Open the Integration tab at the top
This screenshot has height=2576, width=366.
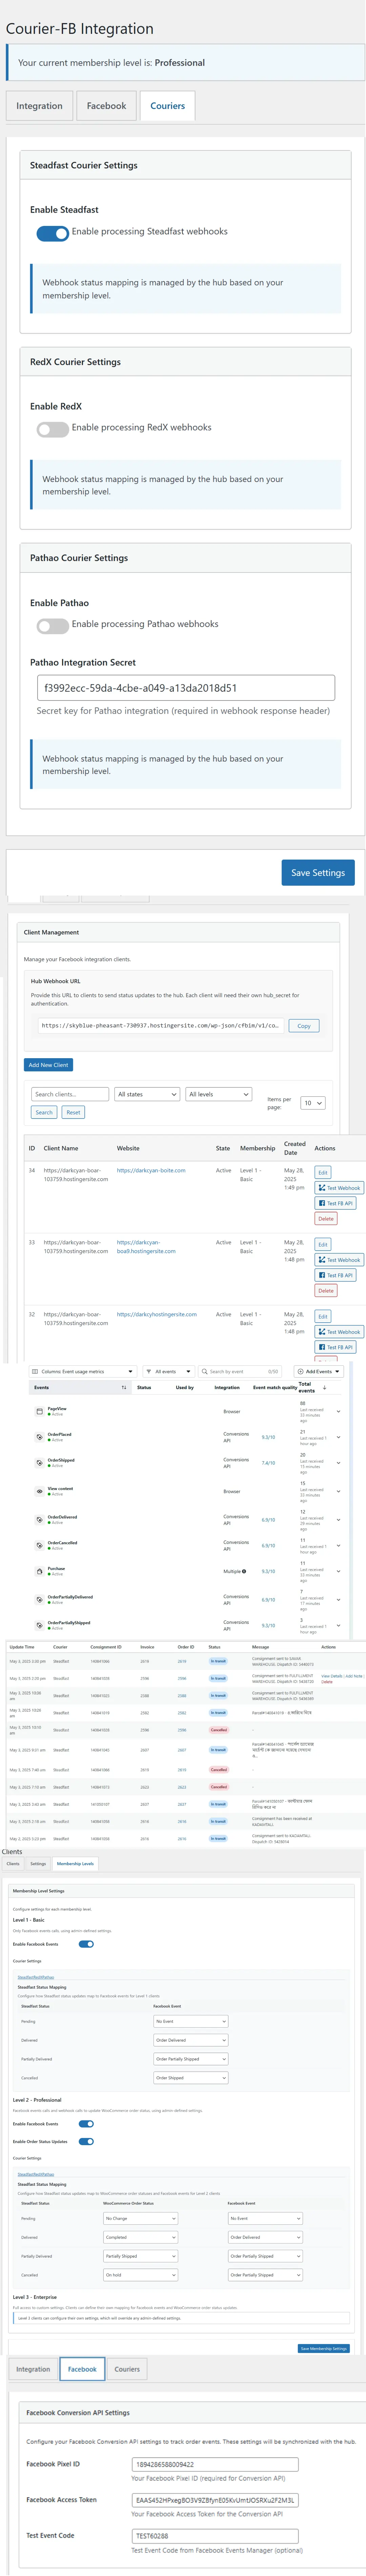coord(39,106)
